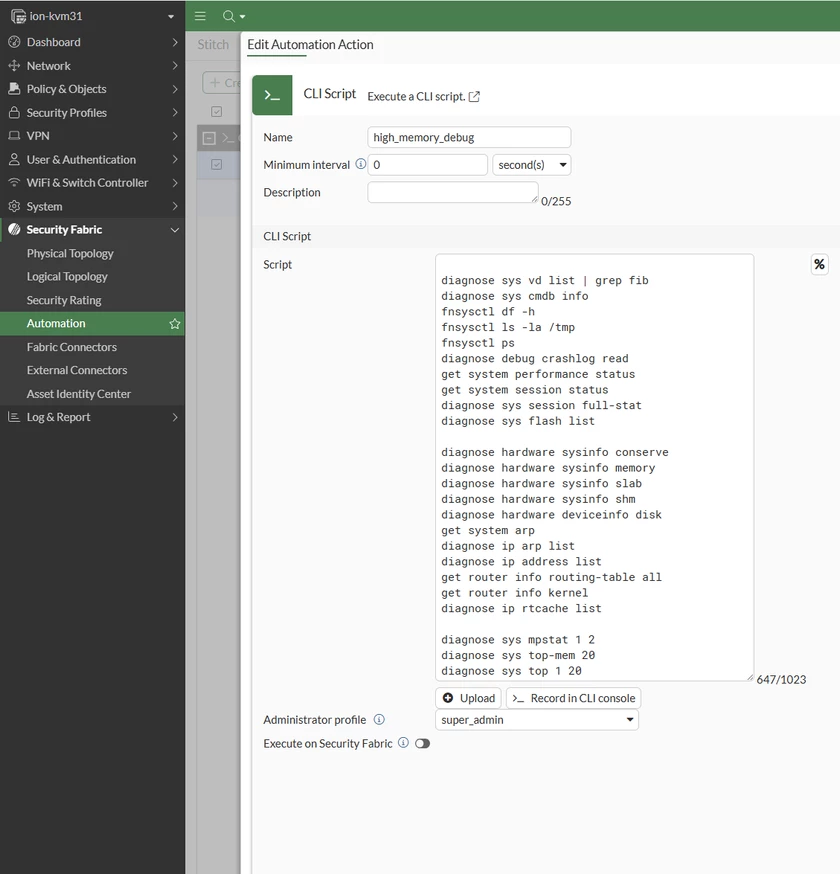This screenshot has width=840, height=874.
Task: Open the search magnifier in top bar
Action: [229, 16]
